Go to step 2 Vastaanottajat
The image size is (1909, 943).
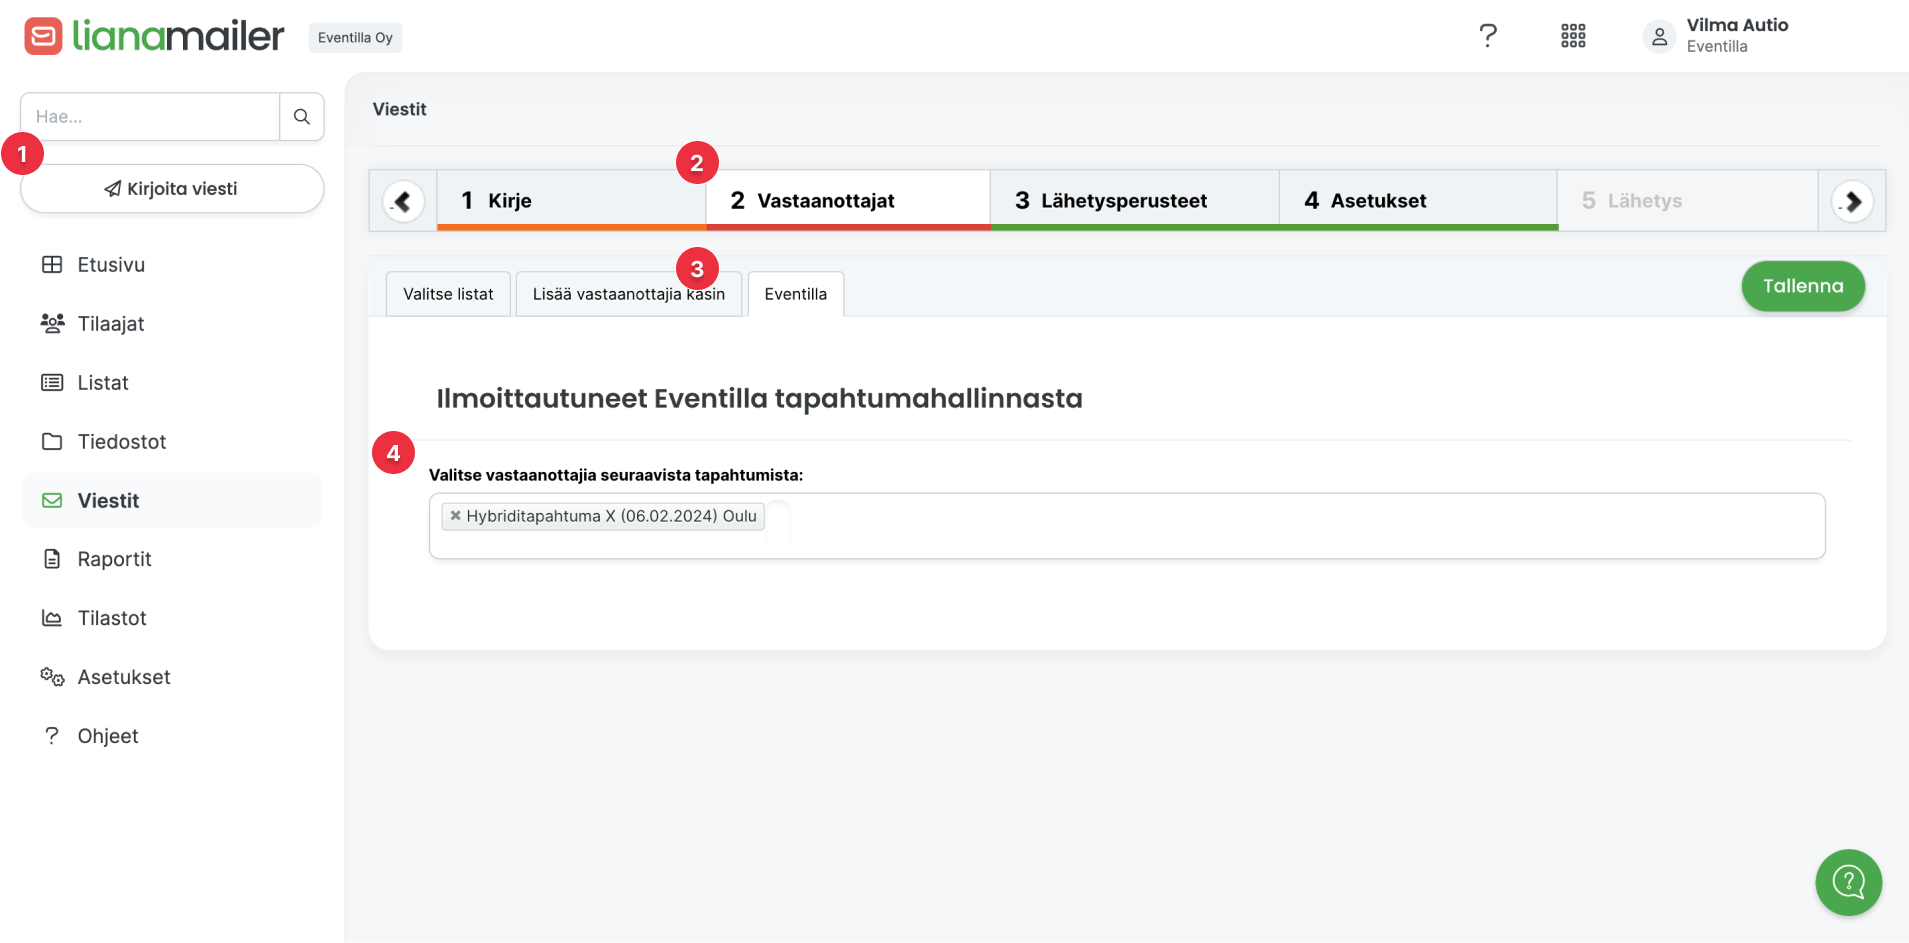click(849, 201)
